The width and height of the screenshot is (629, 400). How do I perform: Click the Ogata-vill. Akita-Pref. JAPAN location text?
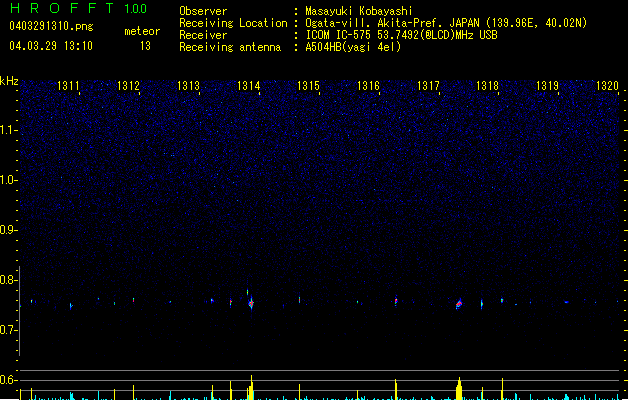pyautogui.click(x=446, y=23)
